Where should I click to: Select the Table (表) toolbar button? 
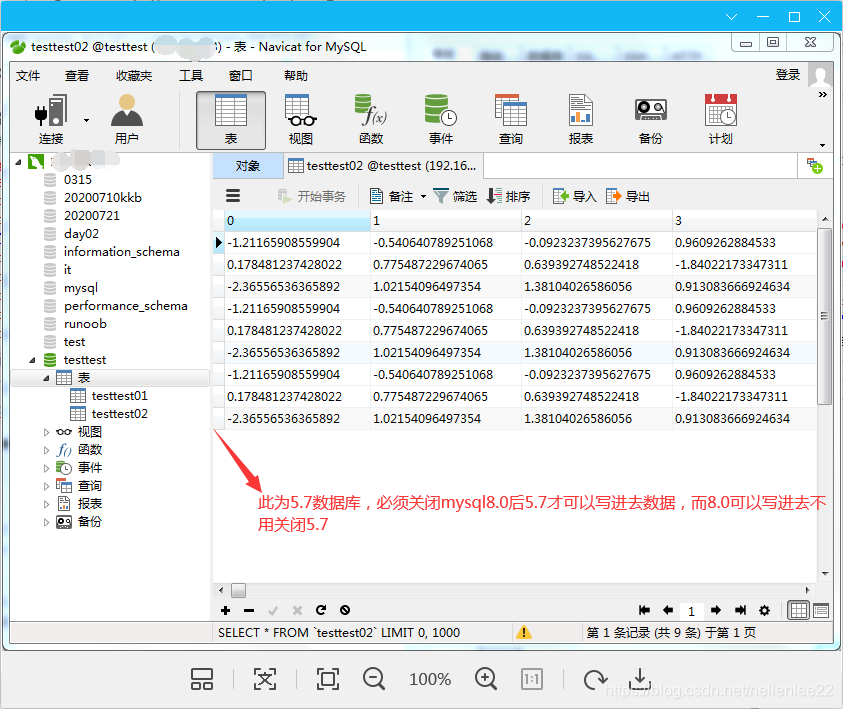[231, 120]
